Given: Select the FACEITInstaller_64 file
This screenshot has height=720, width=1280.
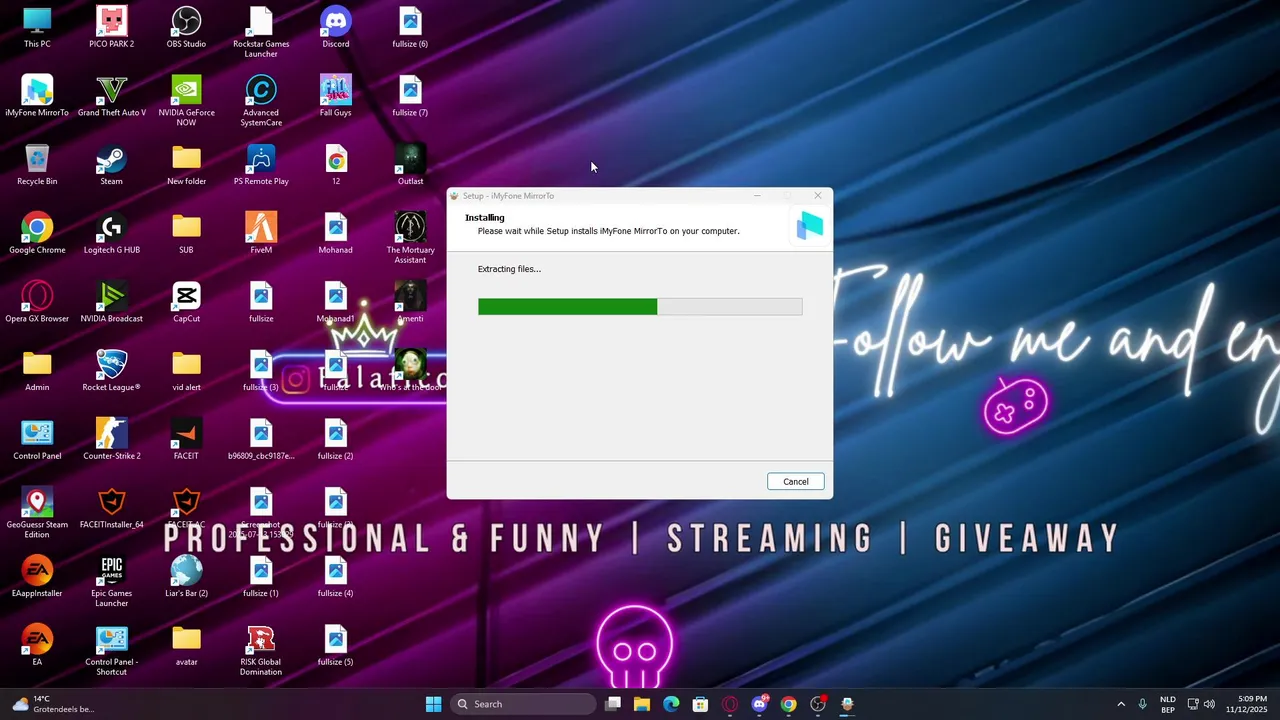Looking at the screenshot, I should pyautogui.click(x=112, y=509).
